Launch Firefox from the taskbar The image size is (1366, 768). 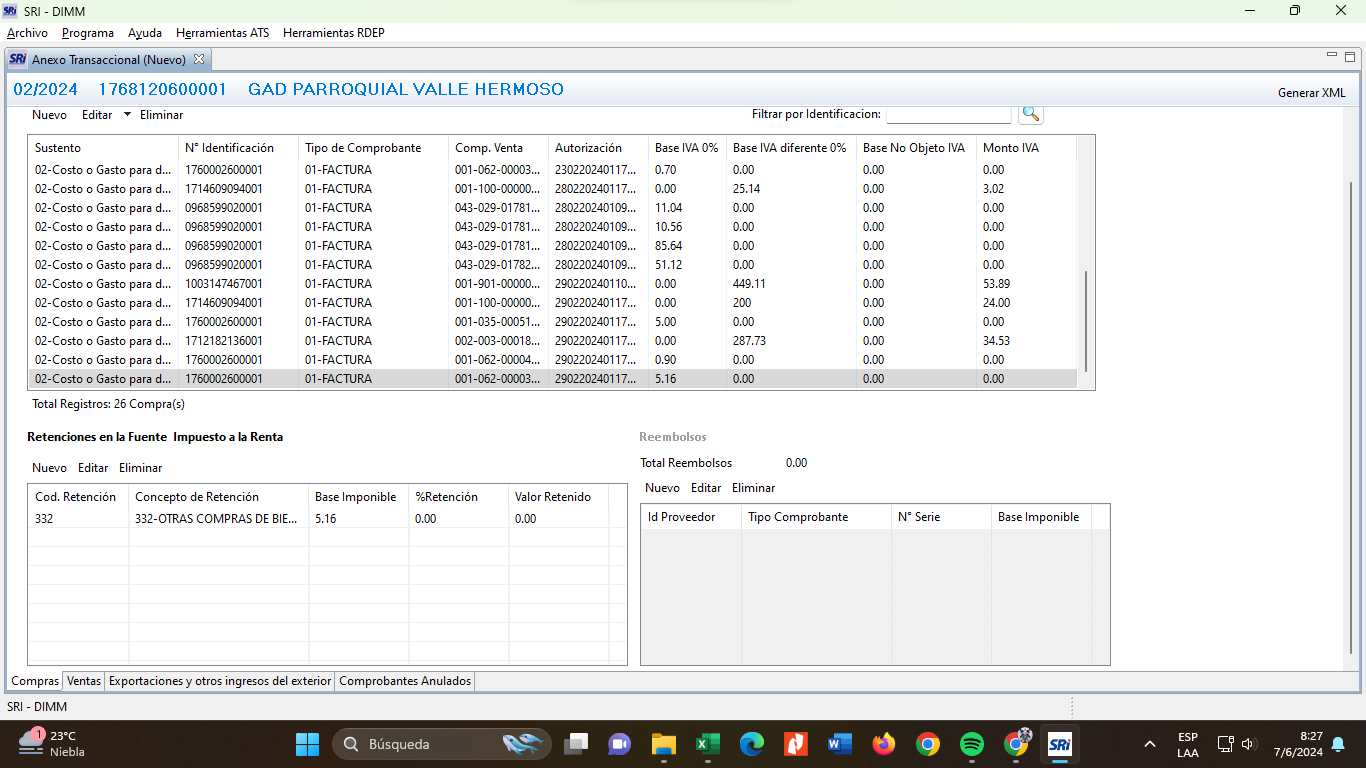click(x=883, y=744)
